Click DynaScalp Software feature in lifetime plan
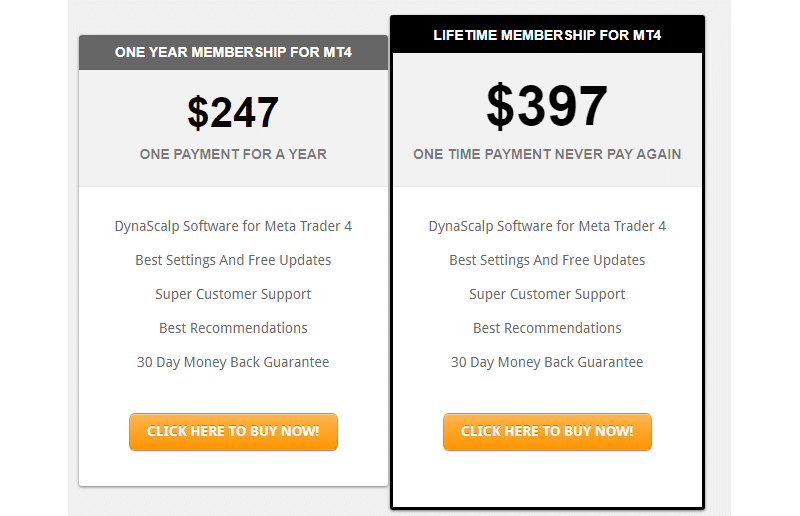This screenshot has width=800, height=516. [x=547, y=226]
